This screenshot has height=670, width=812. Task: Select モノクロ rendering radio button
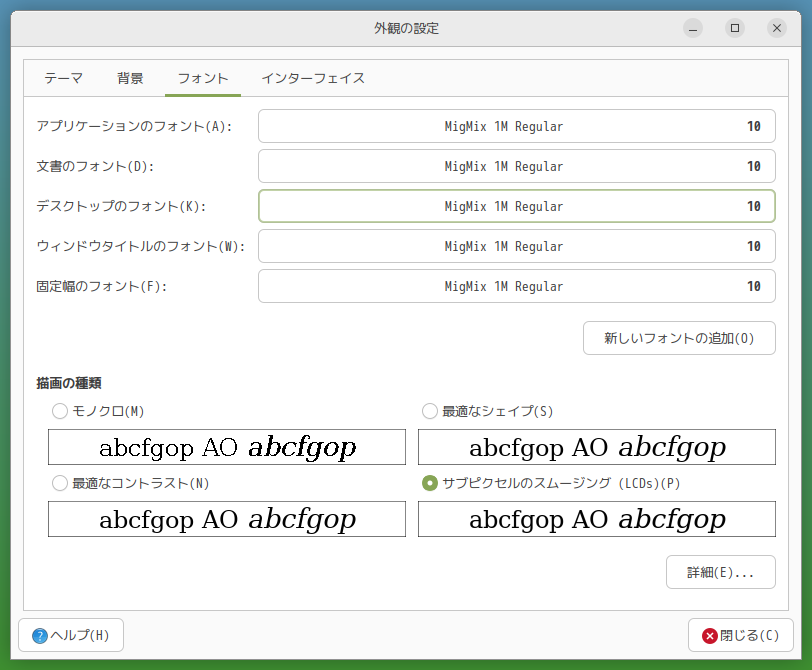coord(60,411)
